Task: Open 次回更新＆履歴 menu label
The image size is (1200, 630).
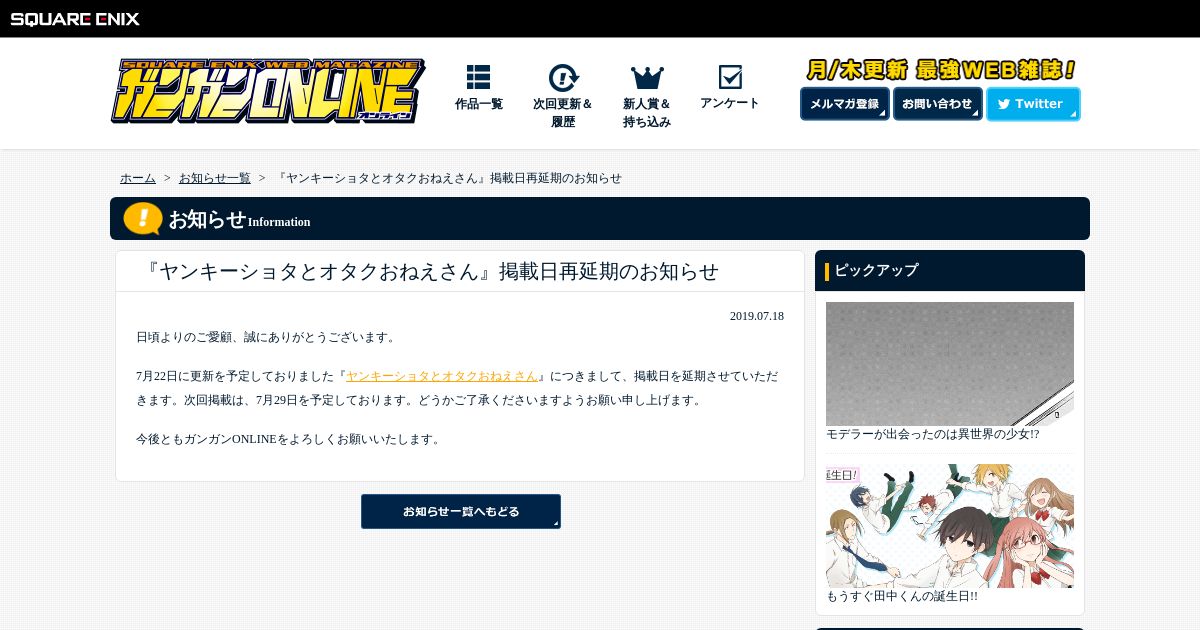Action: 563,113
